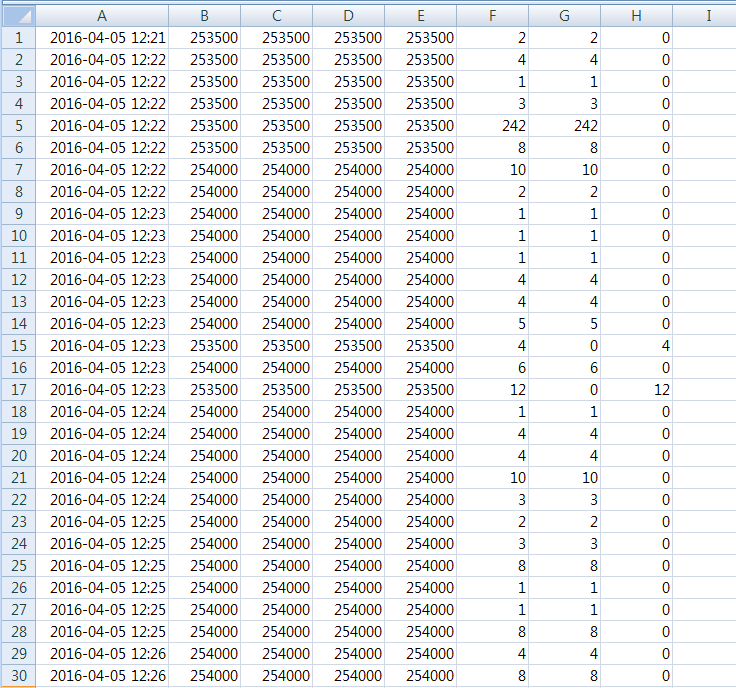Screen dimensions: 736x688
Task: Select cell G15 showing 0
Action: 564,346
